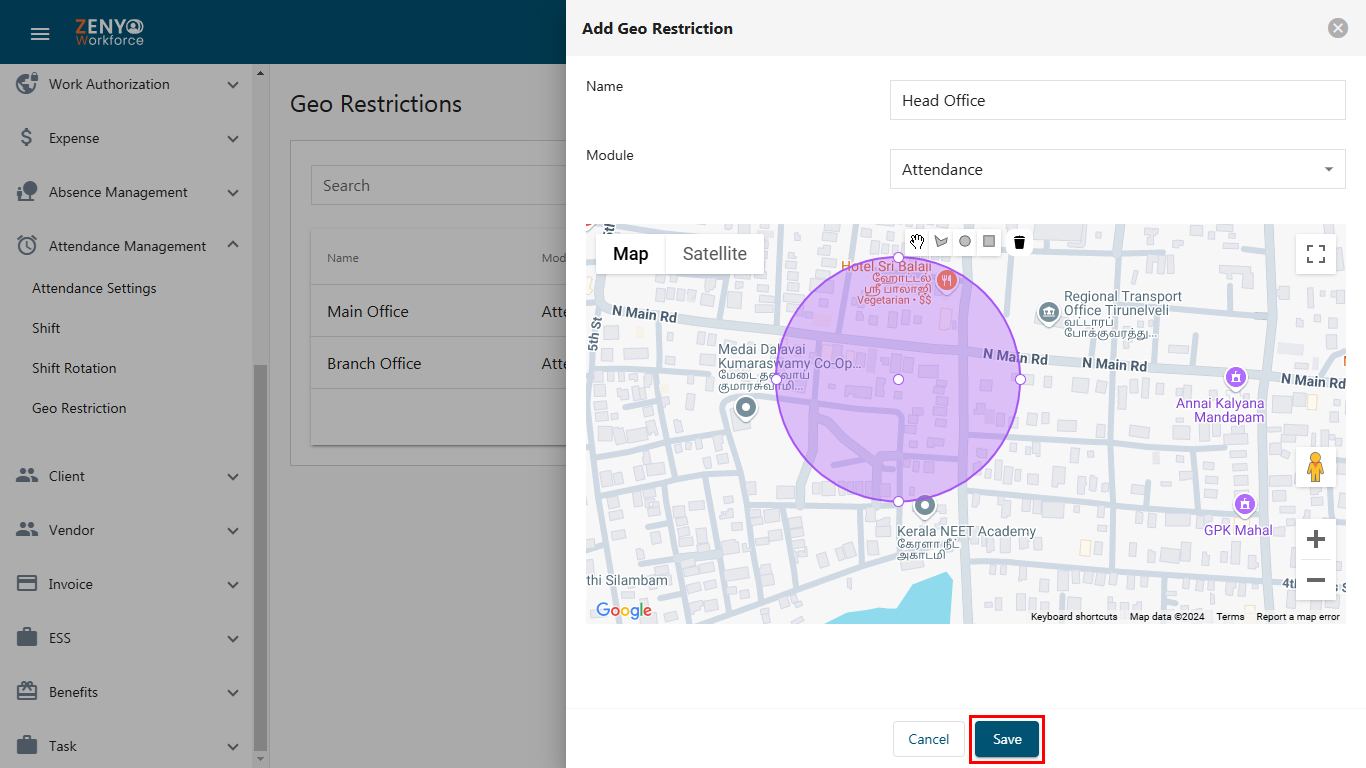Select the hand pan drawing tool
The width and height of the screenshot is (1366, 768).
917,242
